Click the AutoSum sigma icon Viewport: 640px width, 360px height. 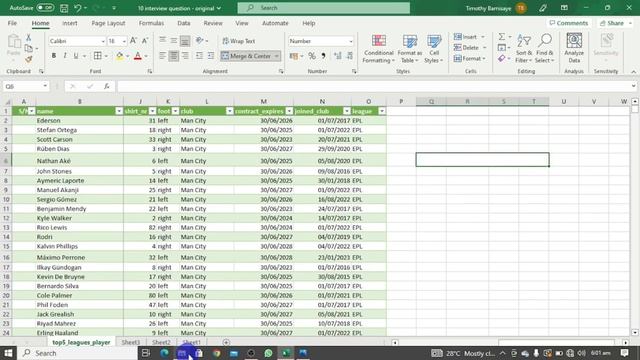click(x=502, y=37)
